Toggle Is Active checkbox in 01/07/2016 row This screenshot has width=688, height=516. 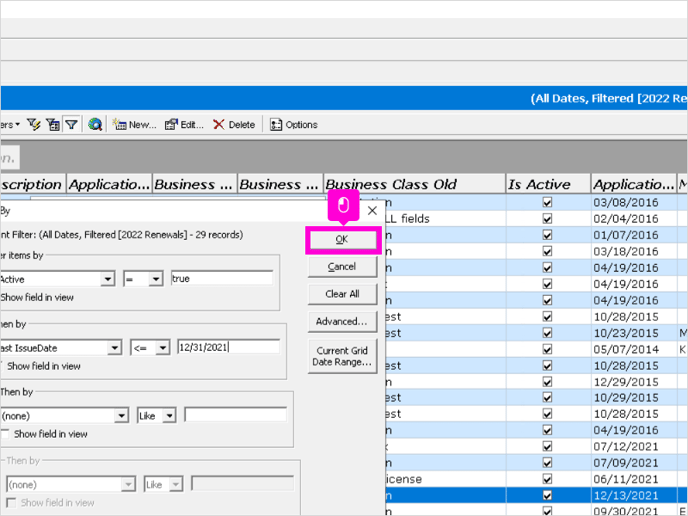click(x=547, y=235)
